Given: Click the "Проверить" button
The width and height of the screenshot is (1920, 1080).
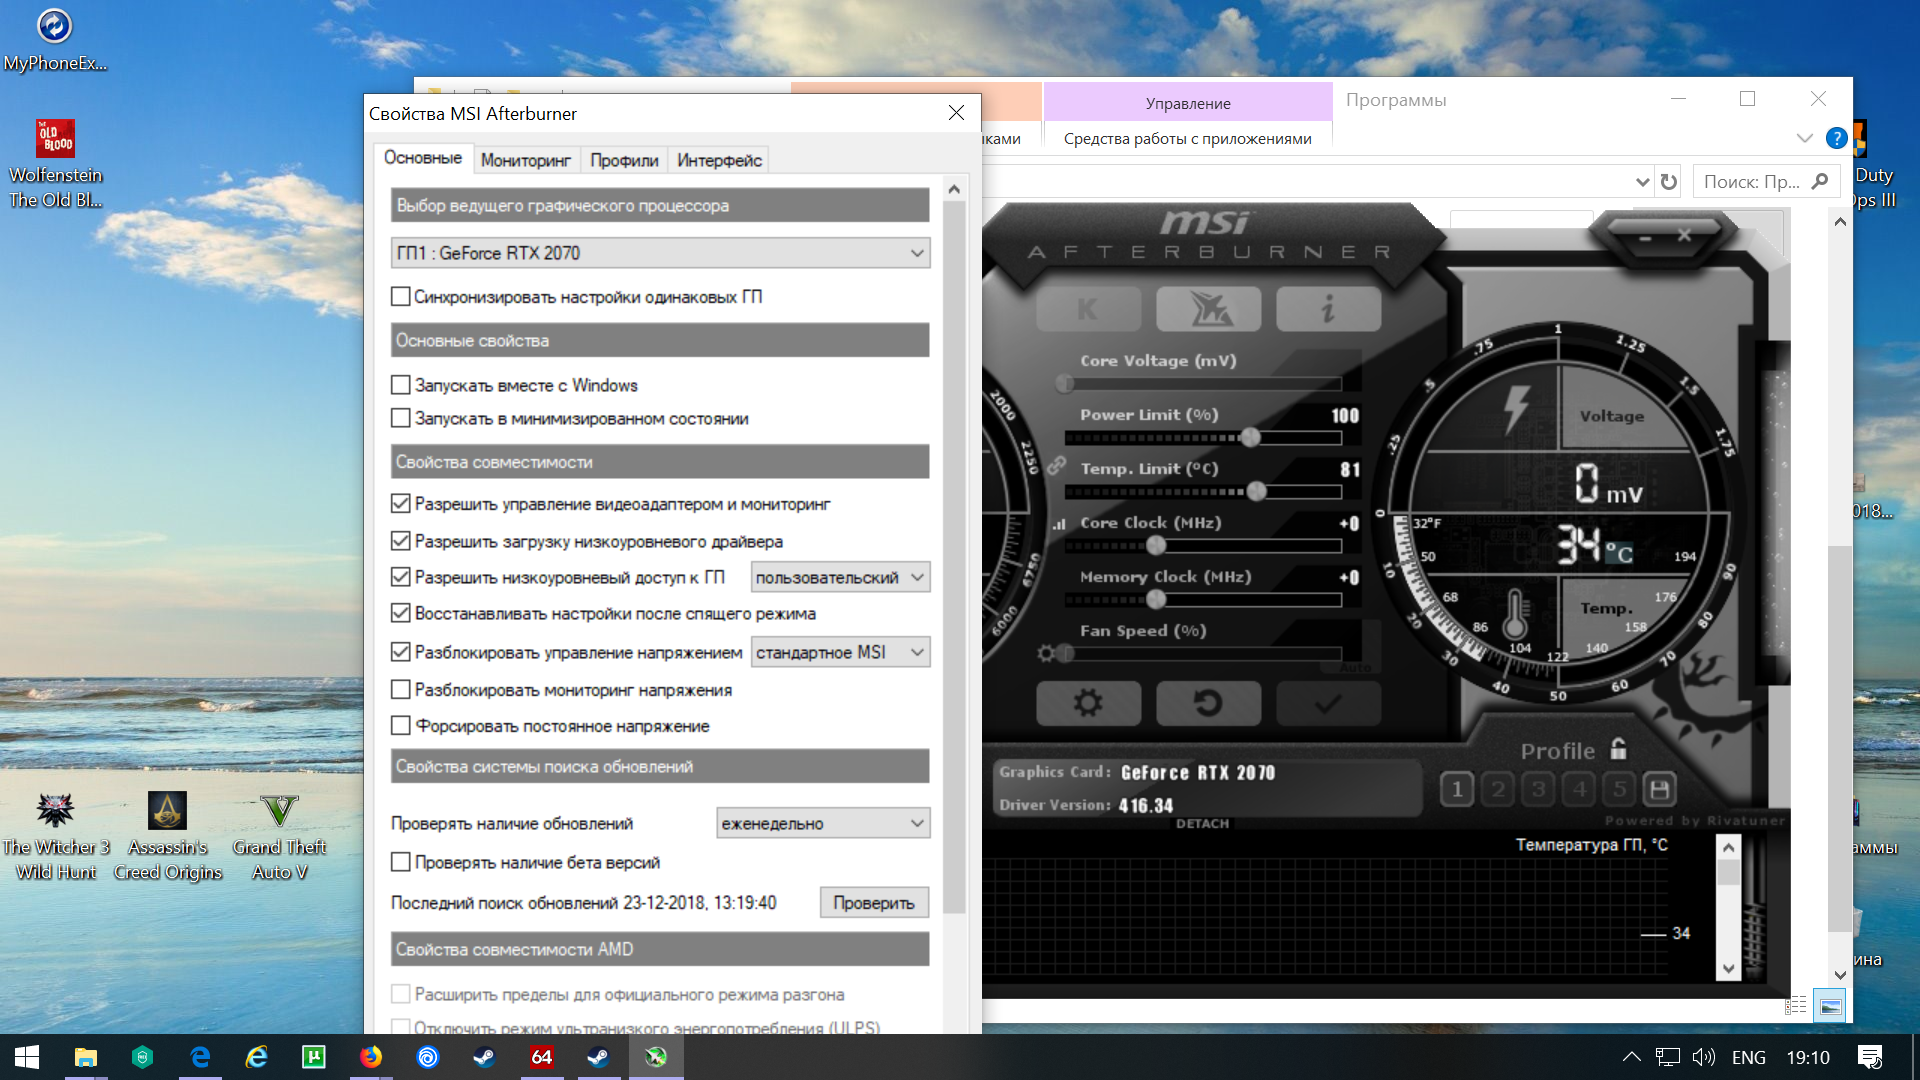Looking at the screenshot, I should click(874, 902).
